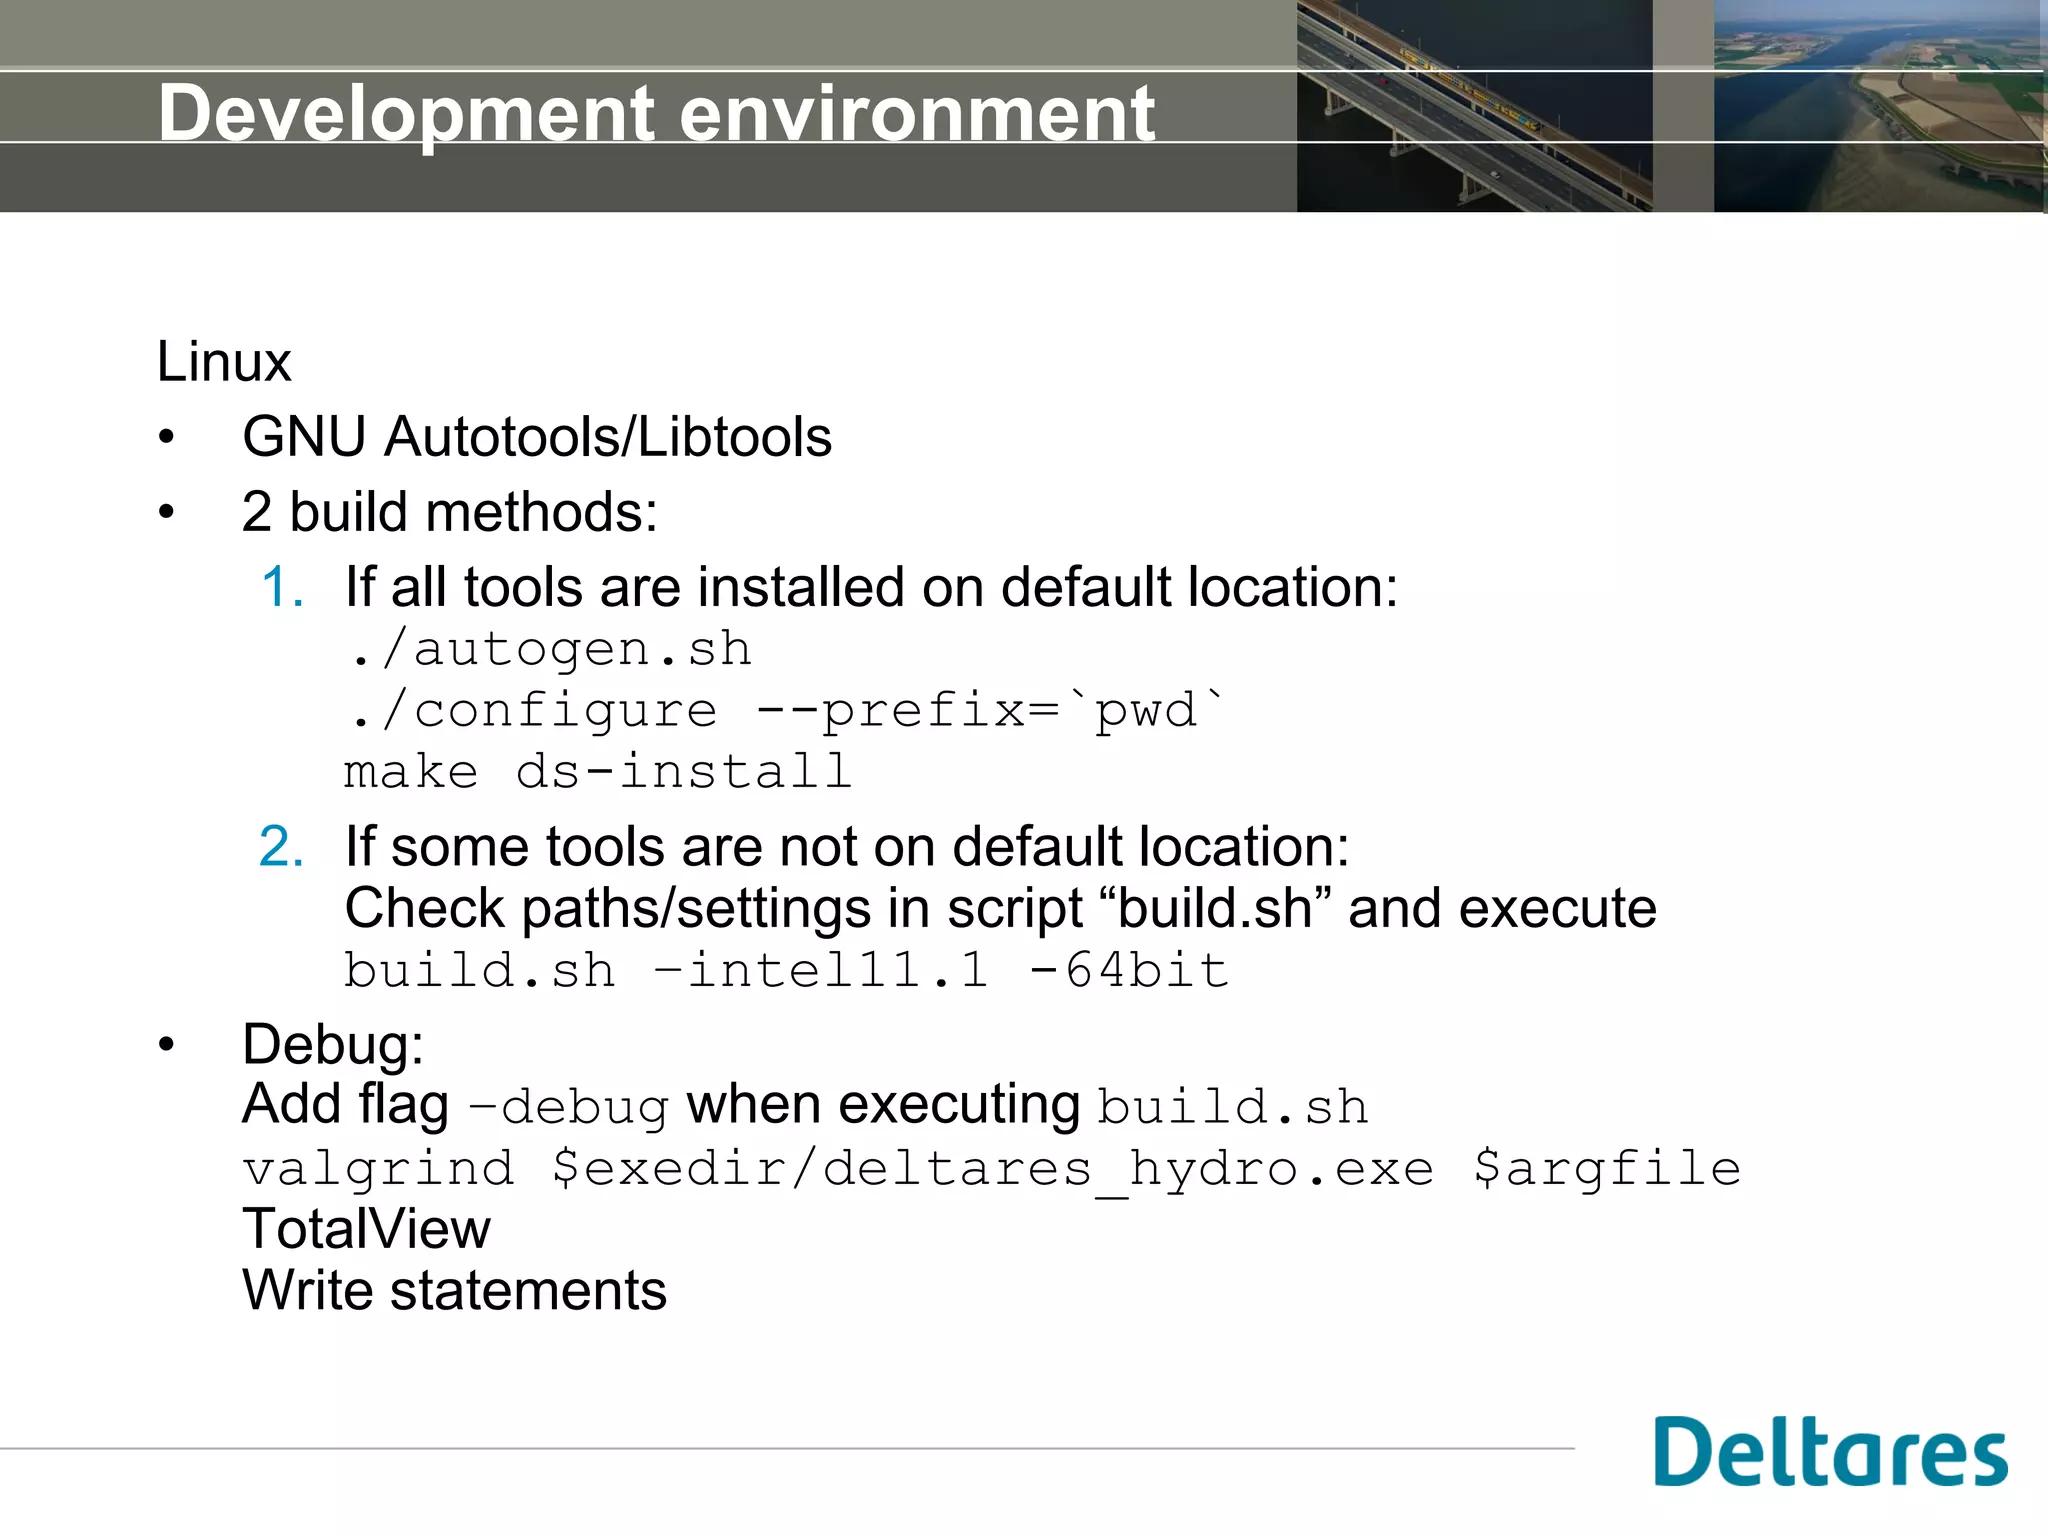Select the 'make ds-install' command
The width and height of the screenshot is (2048, 1536).
(598, 772)
